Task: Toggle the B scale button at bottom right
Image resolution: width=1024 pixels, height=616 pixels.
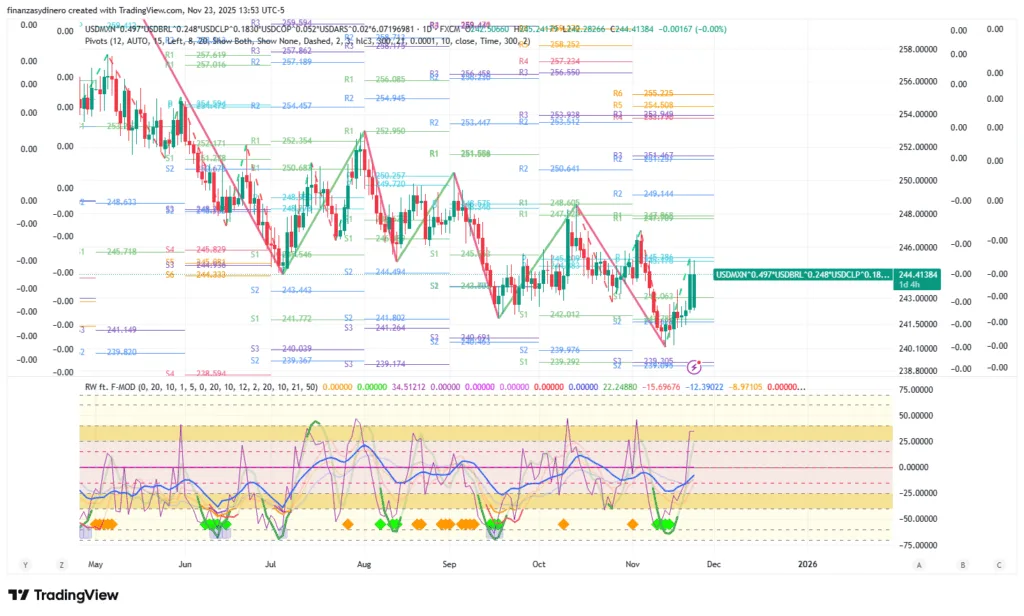Action: (x=962, y=564)
